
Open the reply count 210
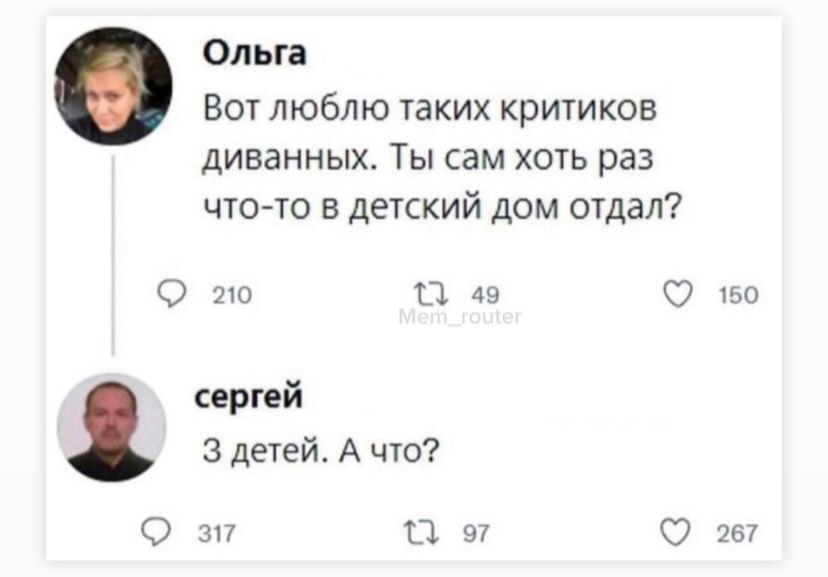pyautogui.click(x=232, y=295)
